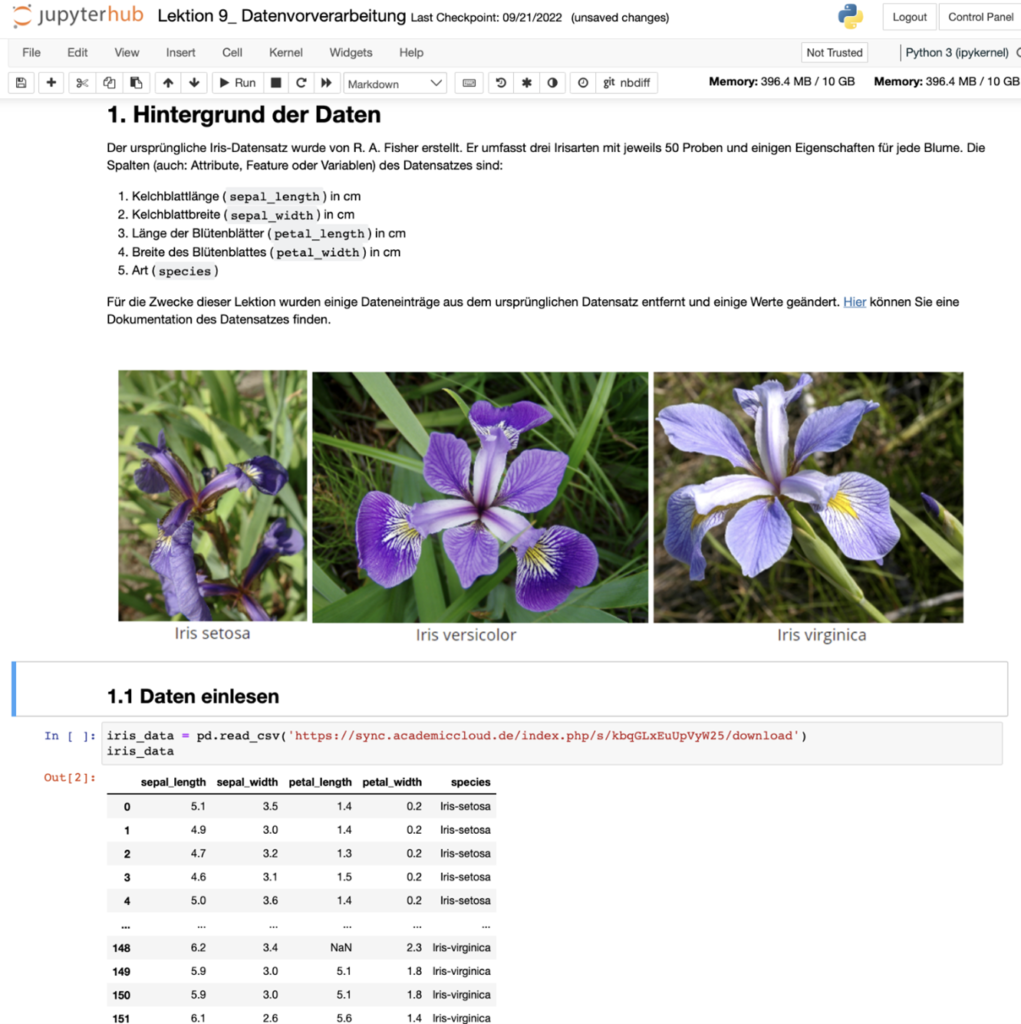Image resolution: width=1021 pixels, height=1024 pixels.
Task: Click the 'In [ ]:' cell prompt
Action: coord(70,736)
